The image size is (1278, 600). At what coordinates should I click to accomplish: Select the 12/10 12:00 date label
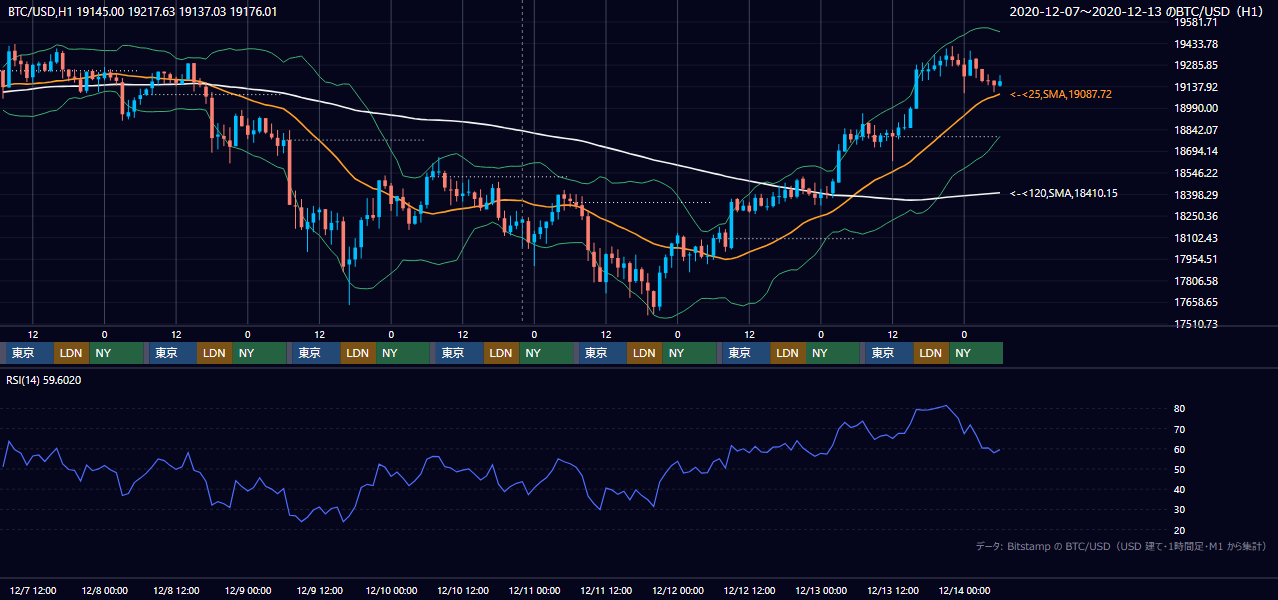462,590
